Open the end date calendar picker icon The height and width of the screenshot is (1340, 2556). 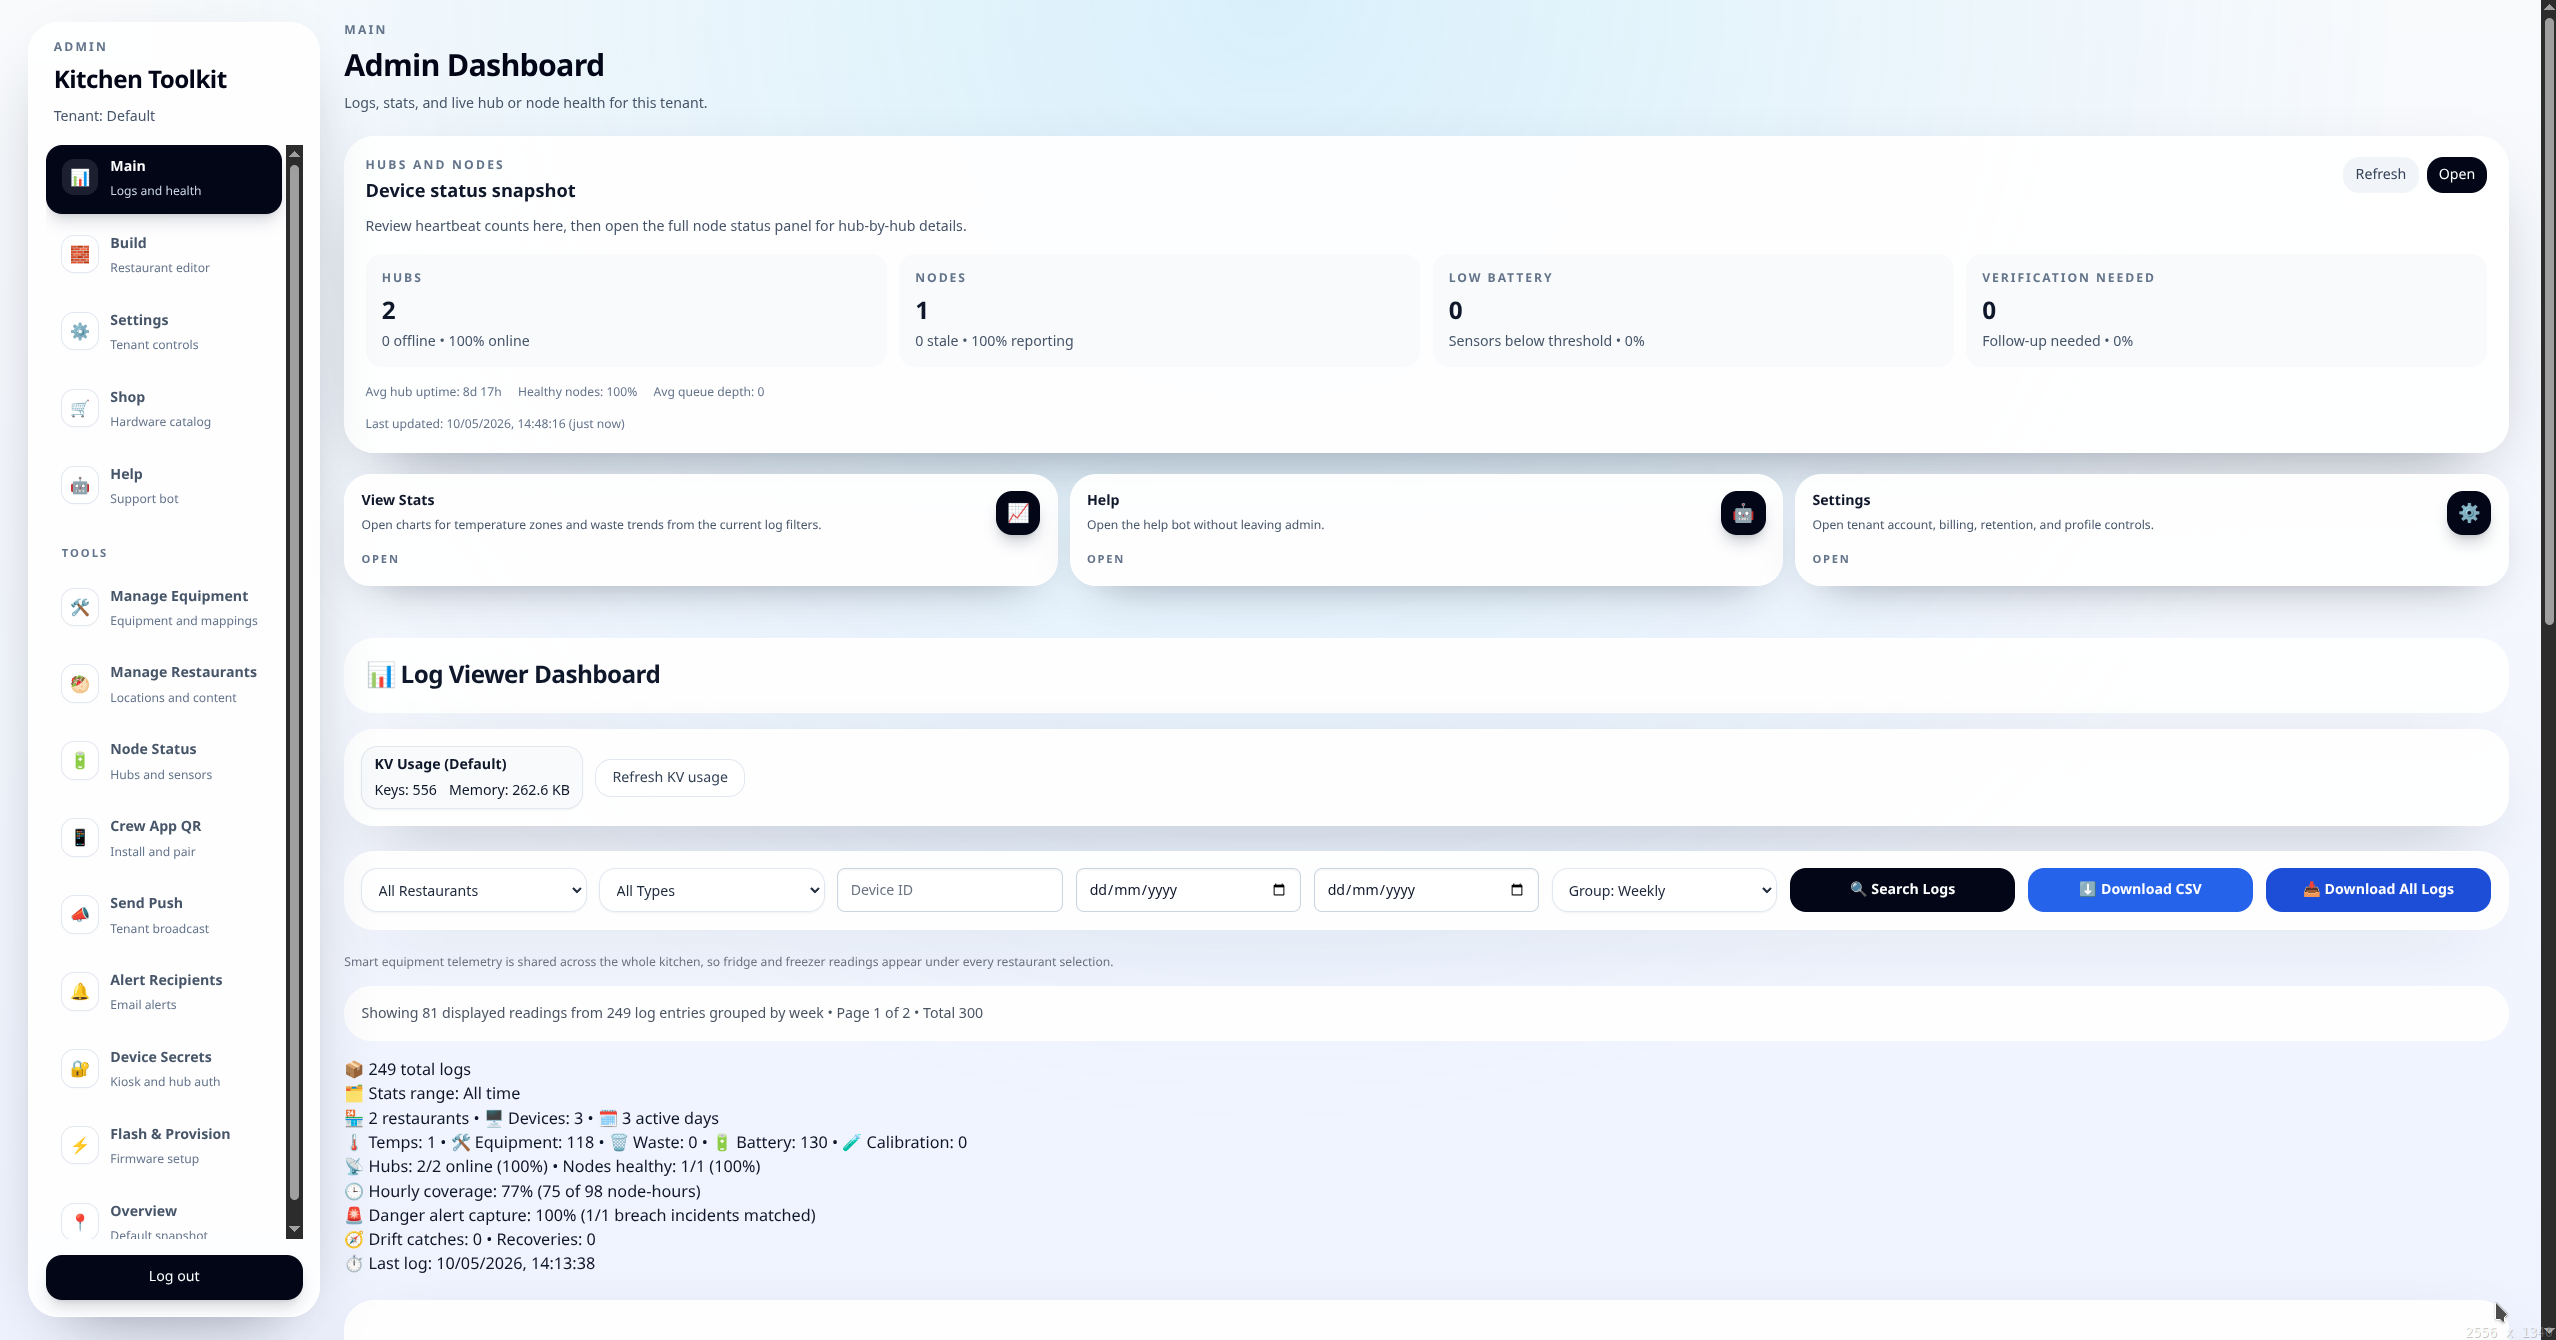pos(1517,890)
